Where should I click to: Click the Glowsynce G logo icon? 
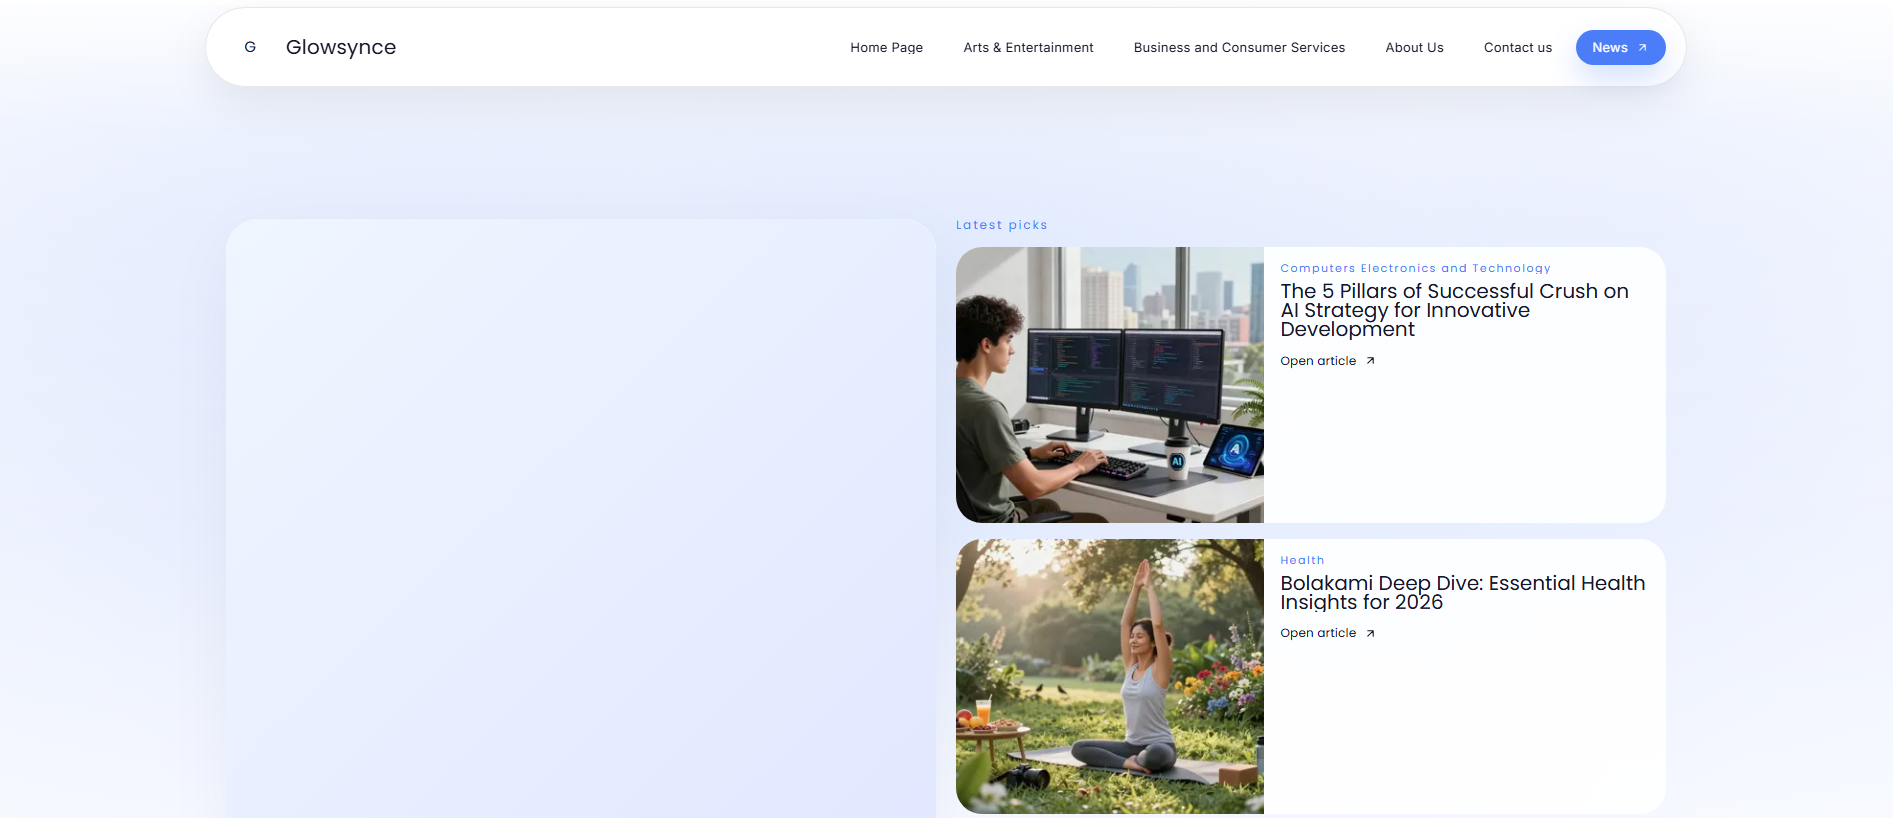250,47
